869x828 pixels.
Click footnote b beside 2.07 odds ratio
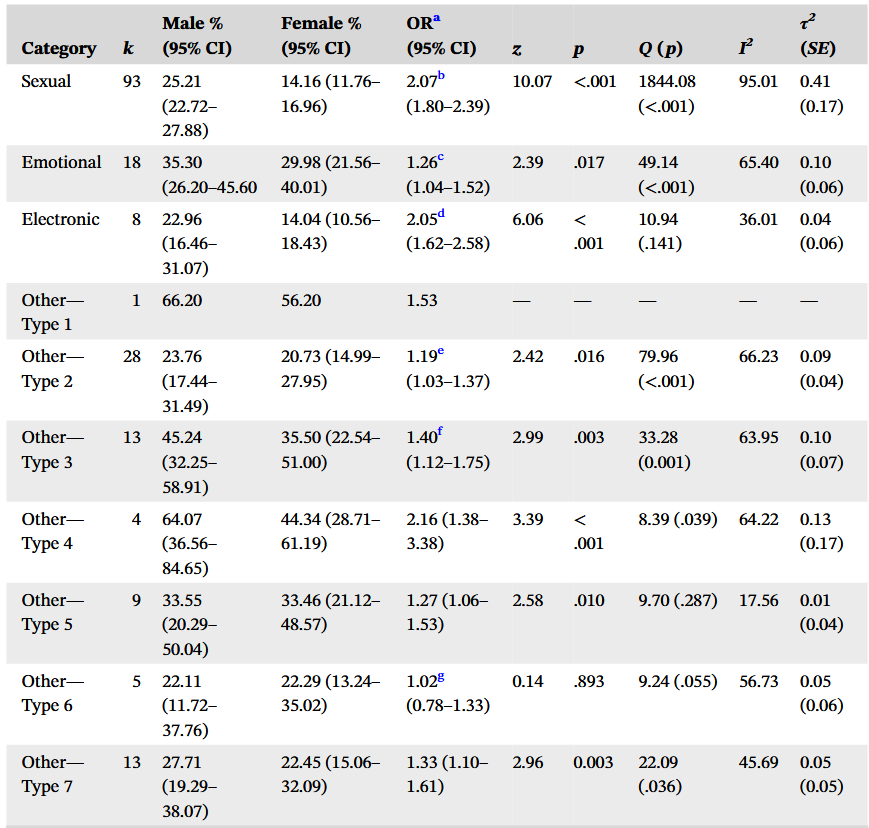(441, 76)
